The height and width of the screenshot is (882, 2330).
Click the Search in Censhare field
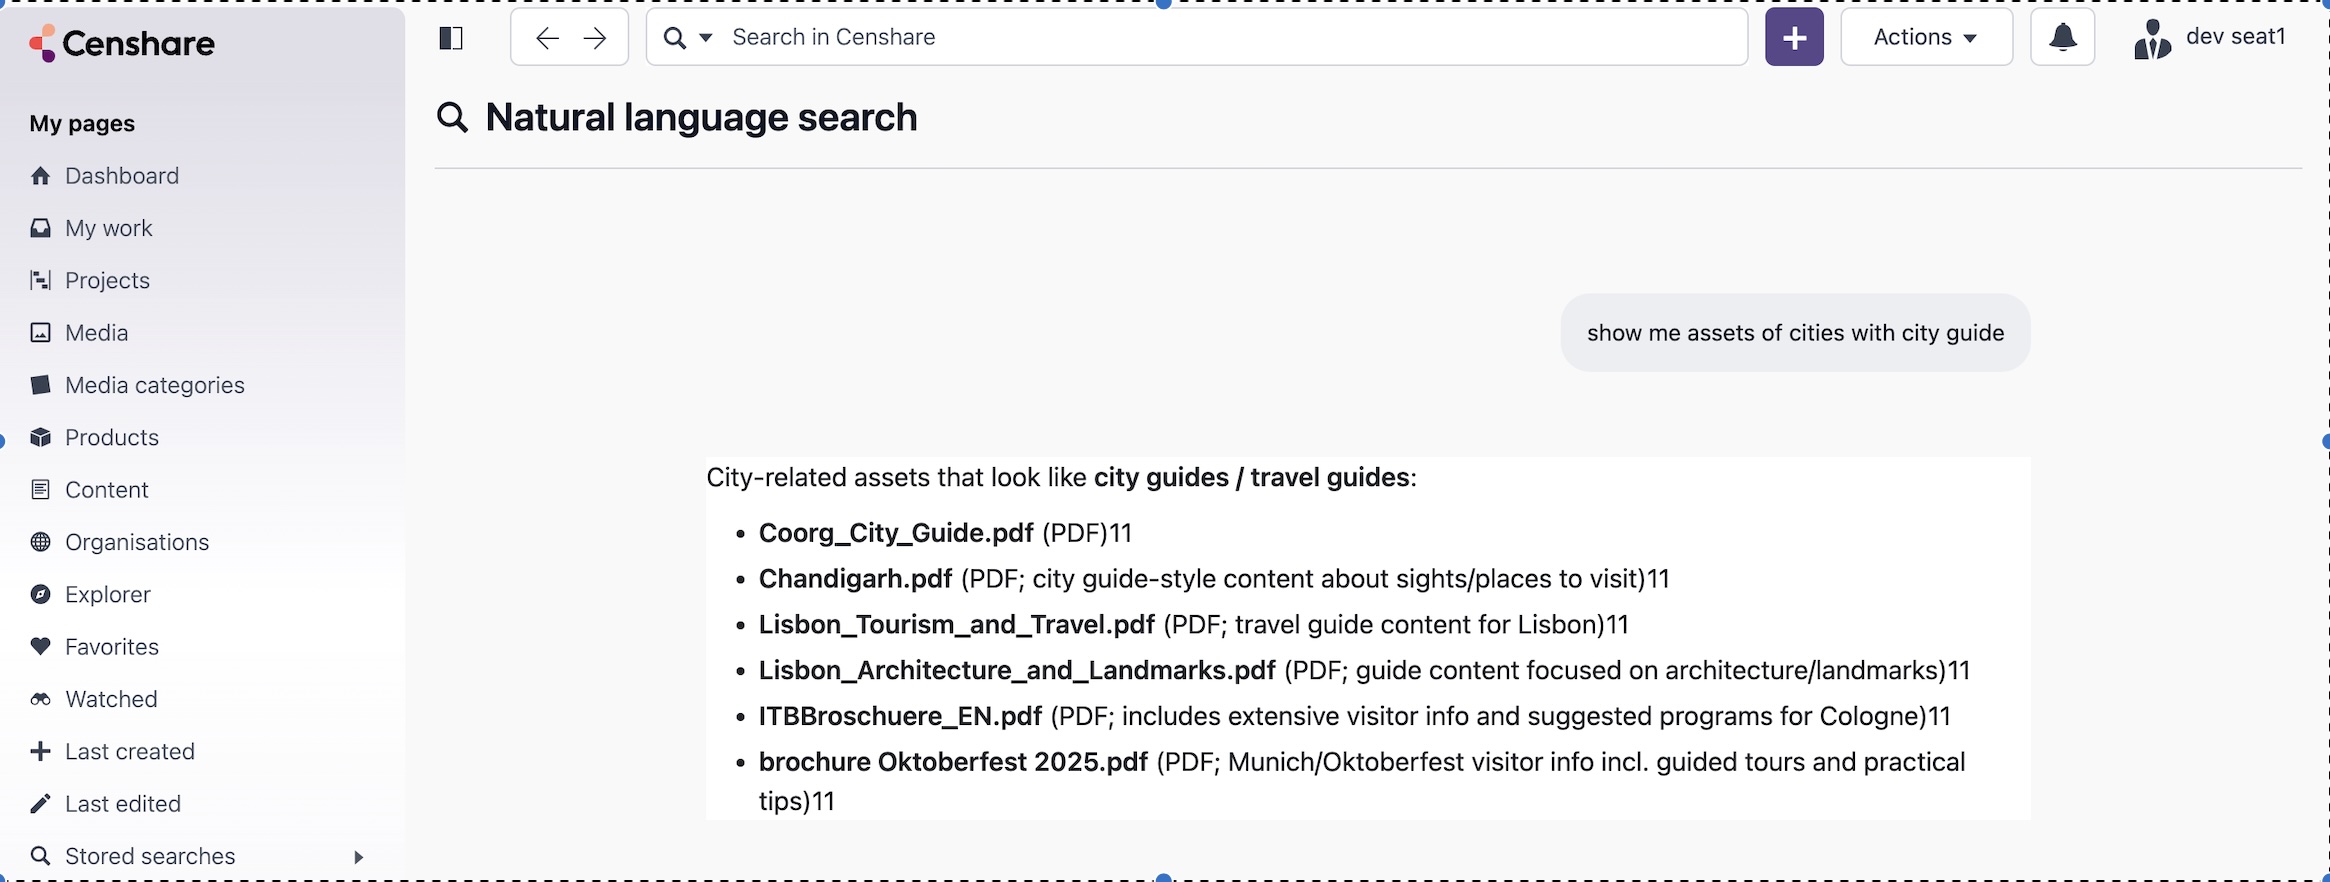pos(1230,38)
